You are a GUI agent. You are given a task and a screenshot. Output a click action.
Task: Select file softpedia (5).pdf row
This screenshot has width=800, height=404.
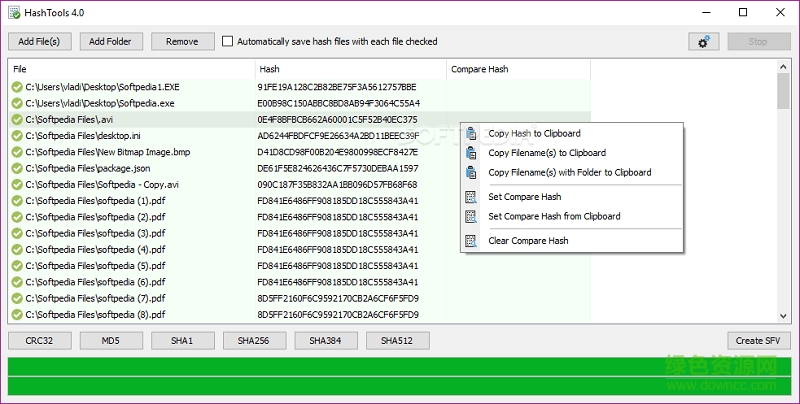(299, 266)
